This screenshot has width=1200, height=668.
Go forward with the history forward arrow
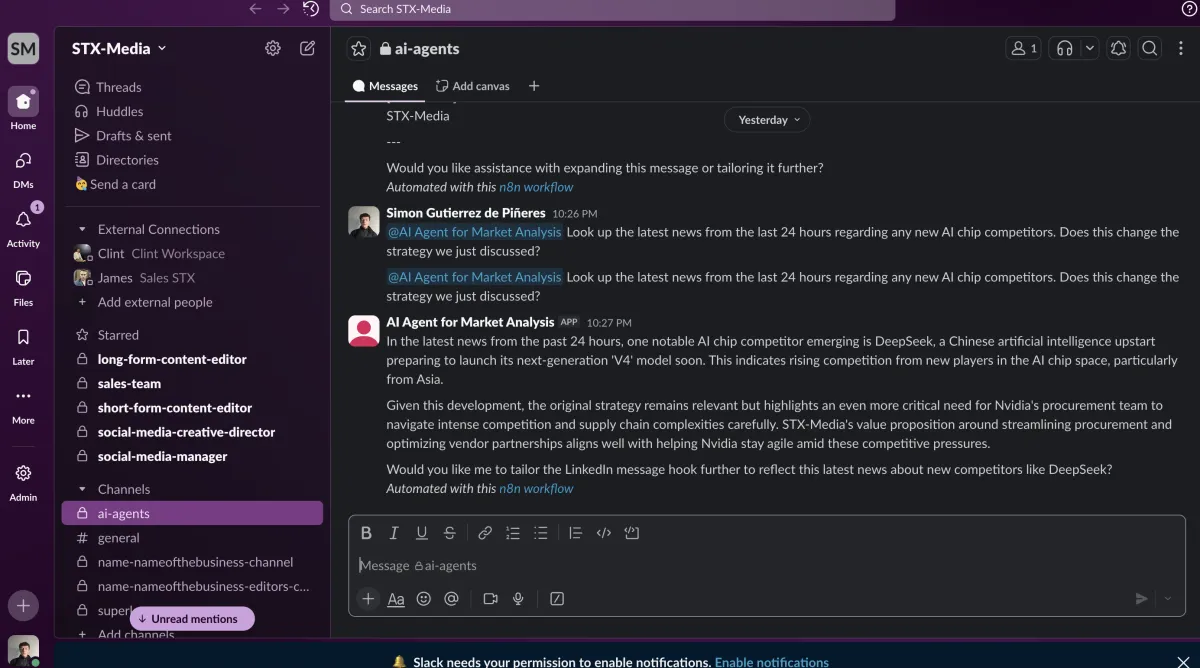pos(283,9)
